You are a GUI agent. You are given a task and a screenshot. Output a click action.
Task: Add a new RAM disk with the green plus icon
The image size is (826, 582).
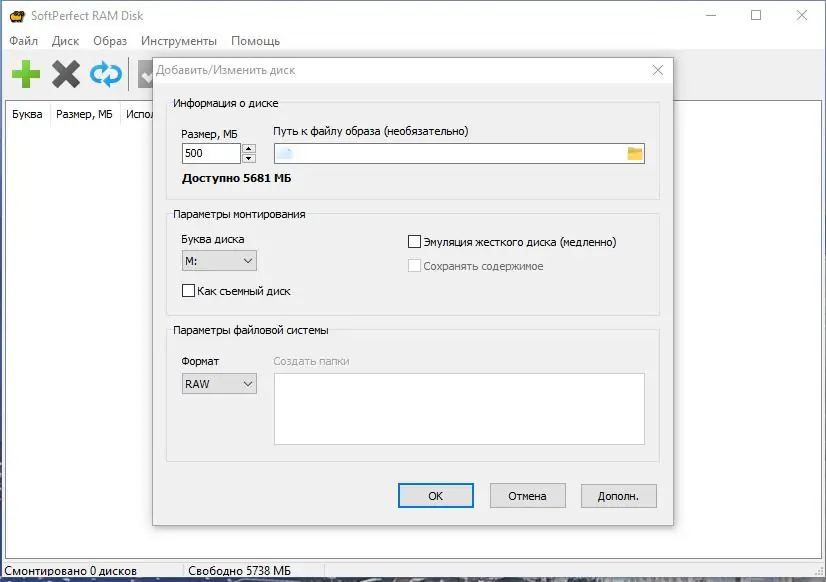[26, 74]
